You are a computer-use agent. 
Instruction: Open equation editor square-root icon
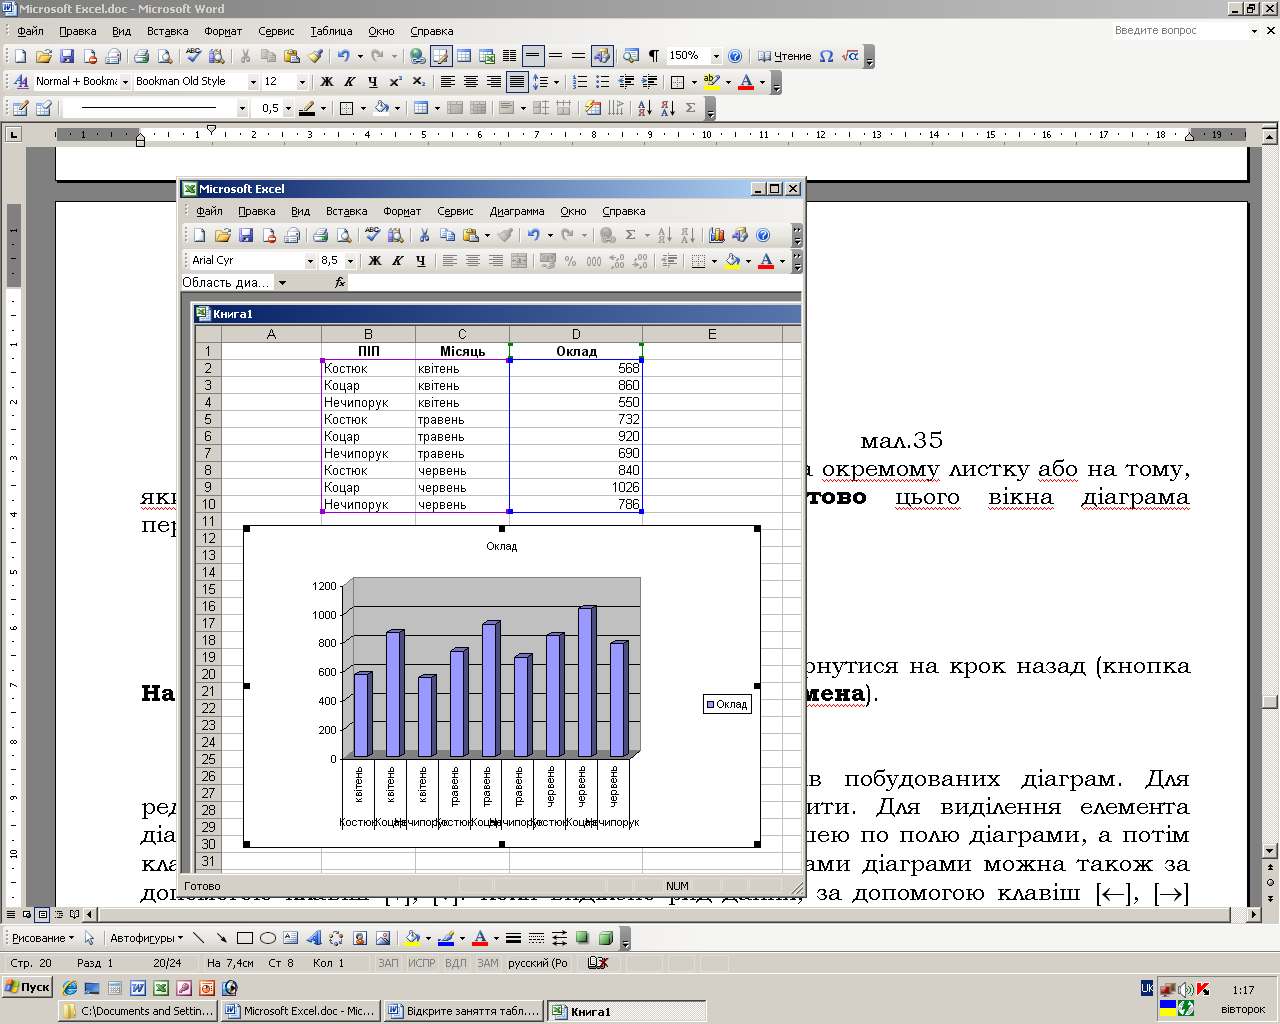[850, 56]
